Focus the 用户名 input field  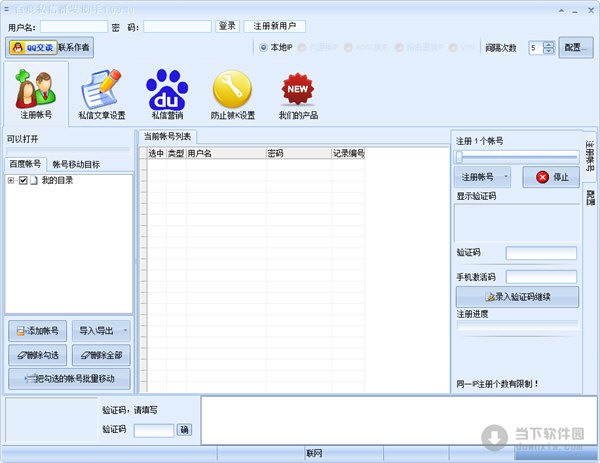74,27
